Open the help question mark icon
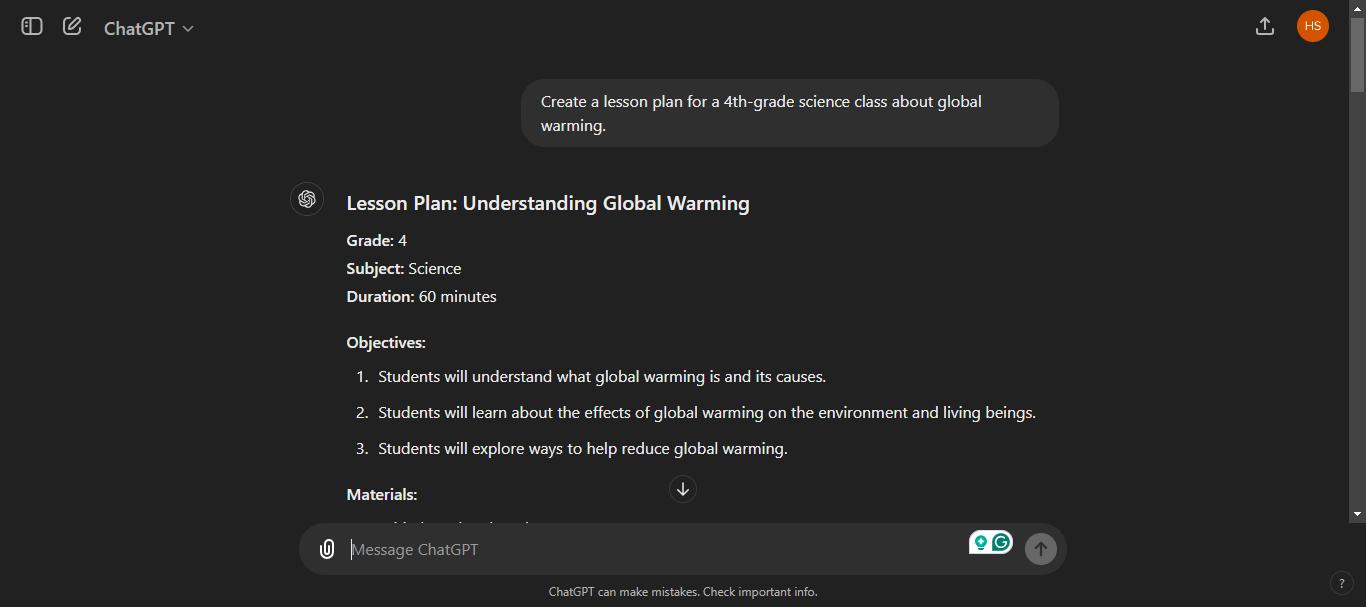Viewport: 1366px width, 607px height. click(1343, 583)
